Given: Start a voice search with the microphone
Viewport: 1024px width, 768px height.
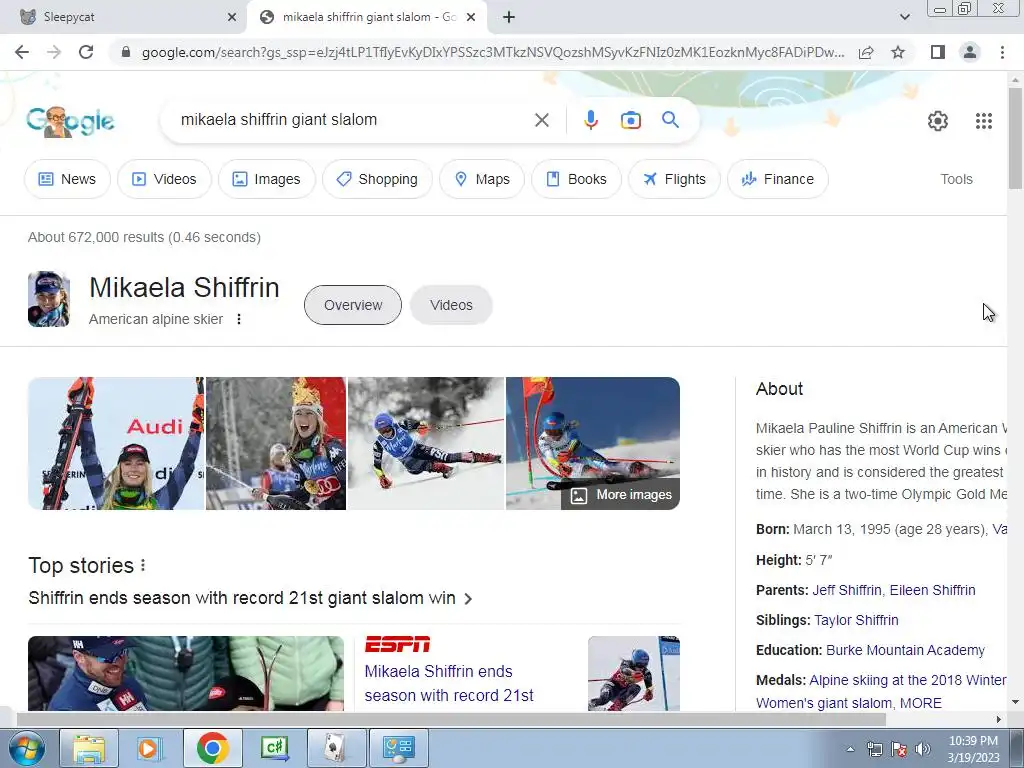Looking at the screenshot, I should pyautogui.click(x=590, y=120).
